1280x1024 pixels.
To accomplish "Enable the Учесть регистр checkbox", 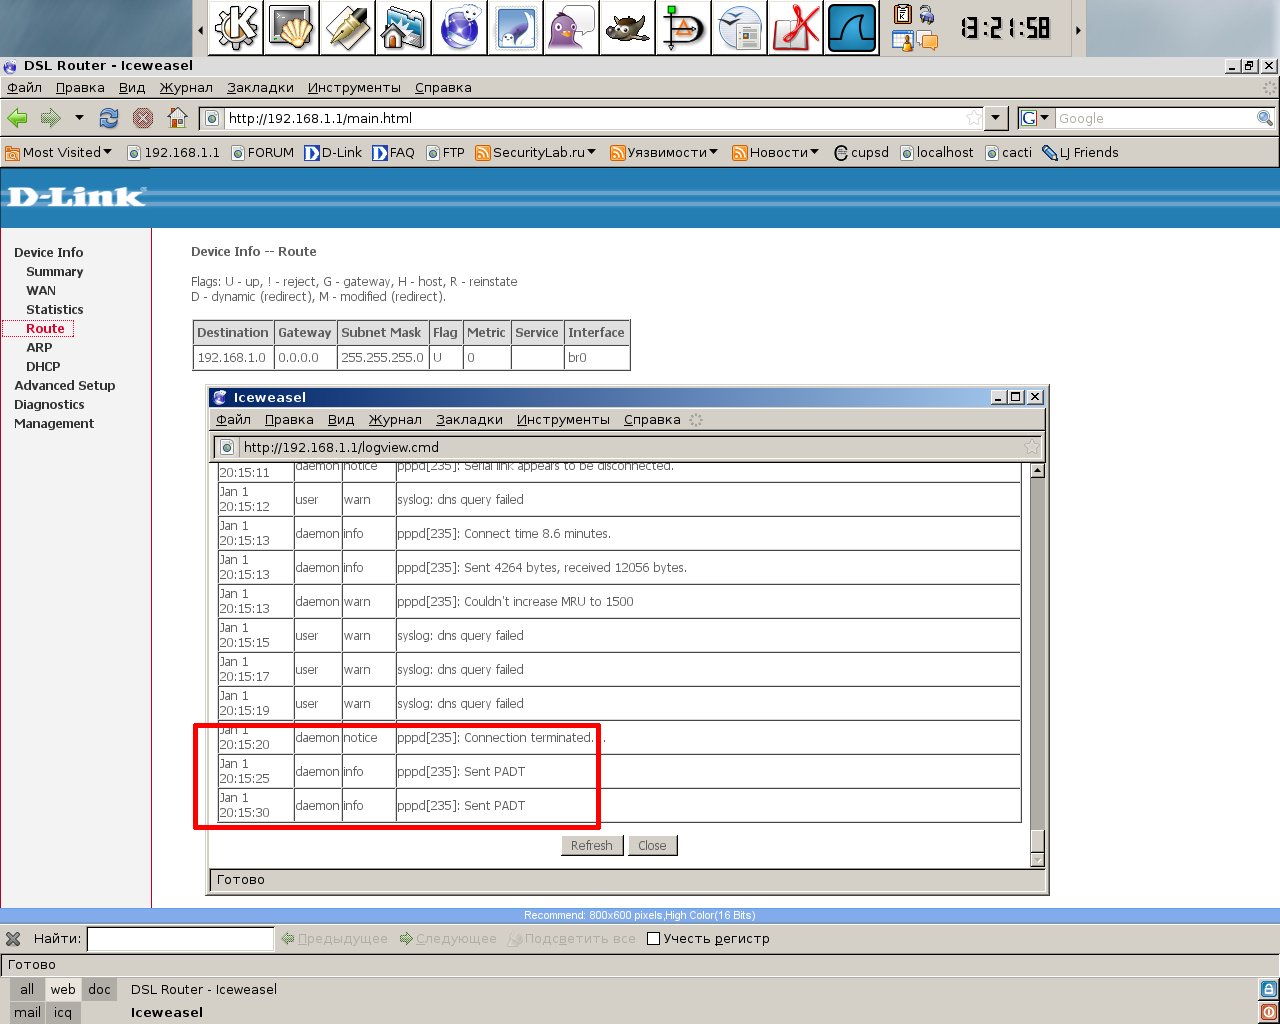I will tap(654, 939).
